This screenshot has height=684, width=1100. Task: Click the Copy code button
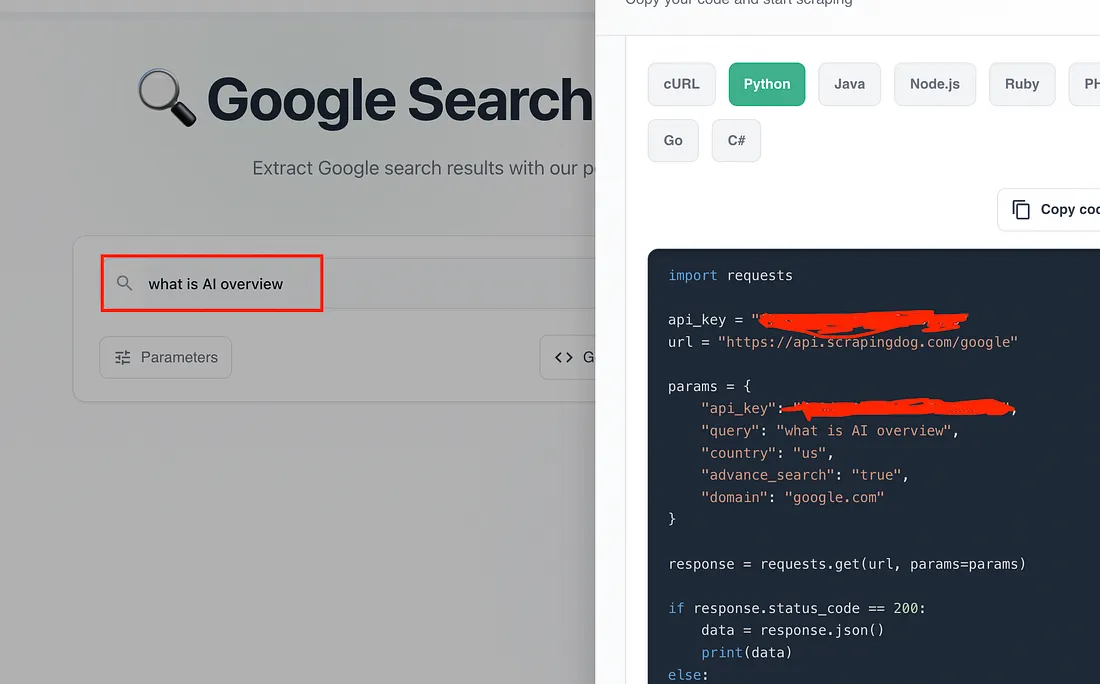click(1055, 209)
